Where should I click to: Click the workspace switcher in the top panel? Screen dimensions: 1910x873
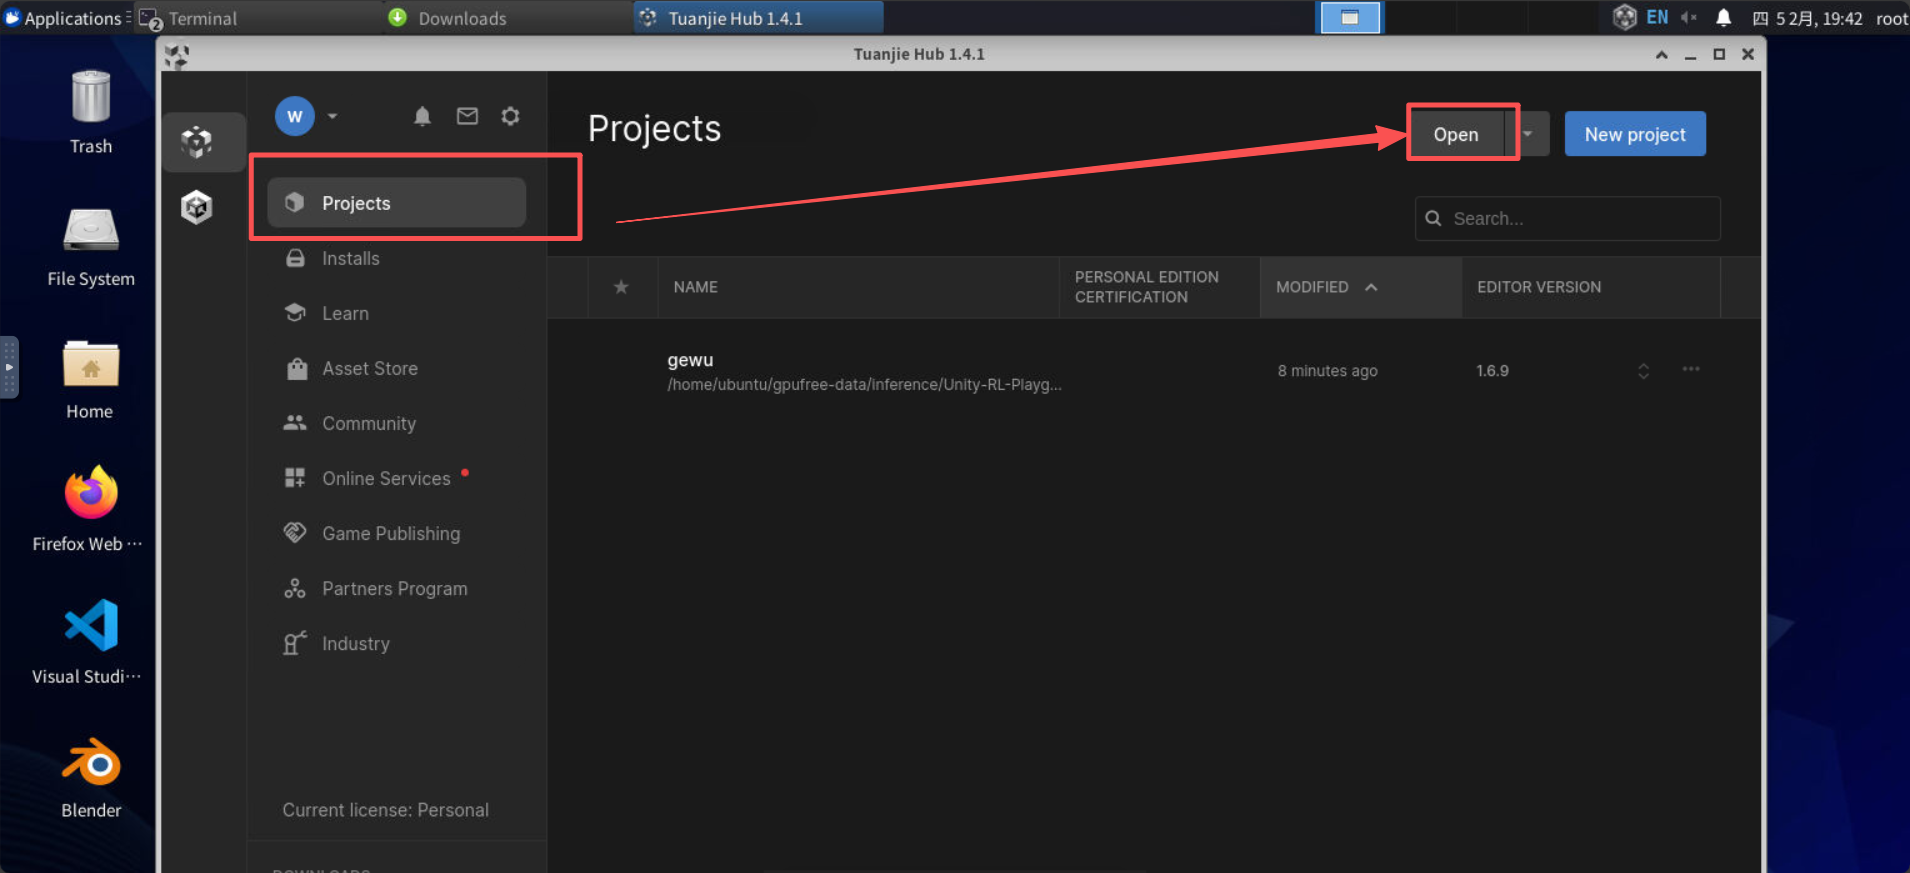click(x=1350, y=18)
